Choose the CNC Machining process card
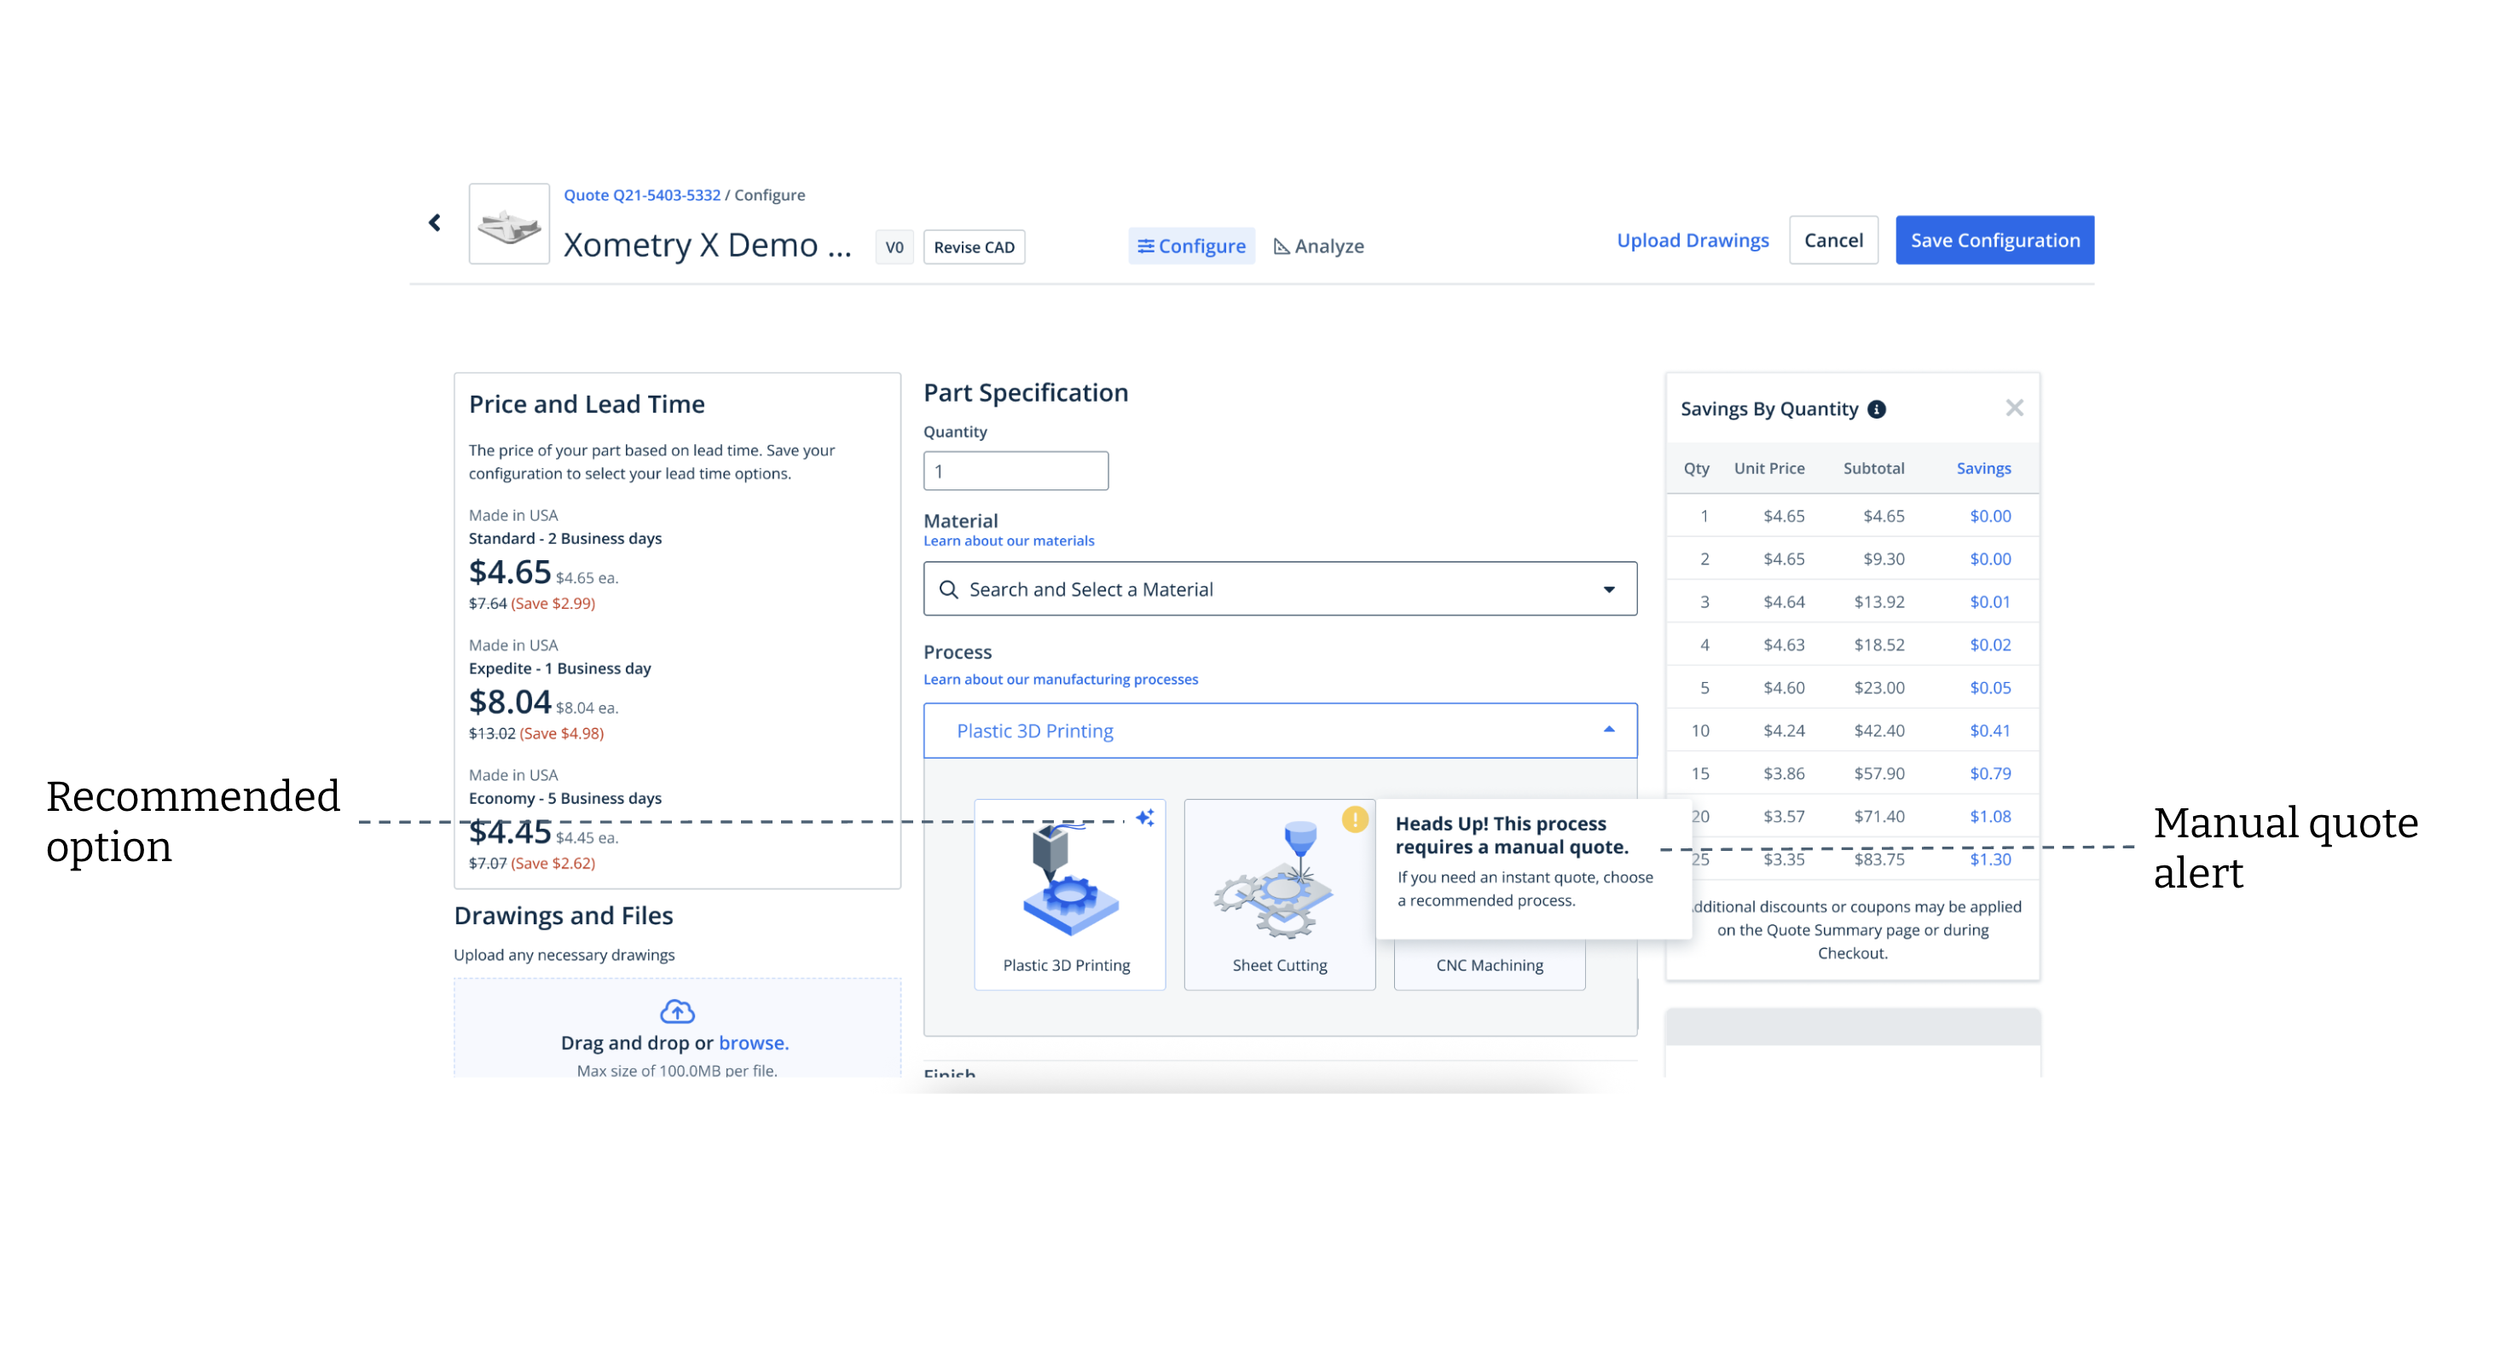 click(x=1489, y=965)
